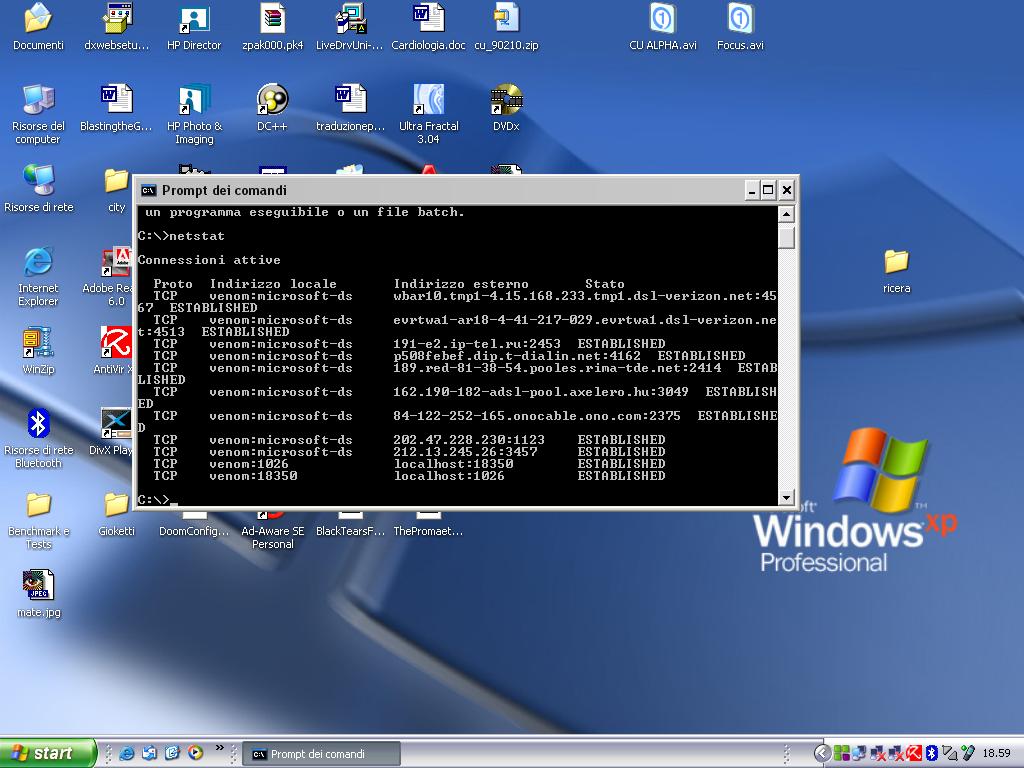Image resolution: width=1024 pixels, height=768 pixels.
Task: Click the taskbar clock showing 18.59
Action: (996, 754)
